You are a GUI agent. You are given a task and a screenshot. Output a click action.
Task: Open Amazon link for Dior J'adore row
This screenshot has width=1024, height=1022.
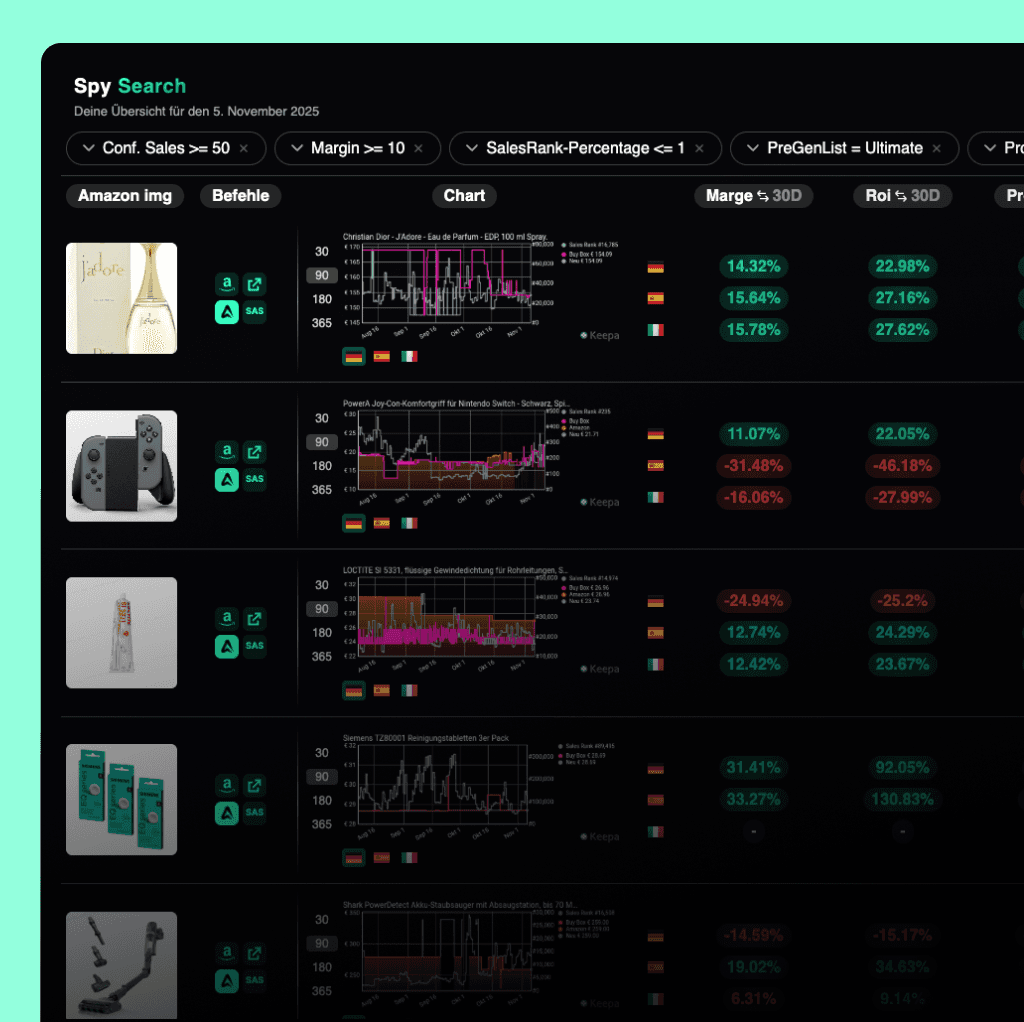click(227, 284)
